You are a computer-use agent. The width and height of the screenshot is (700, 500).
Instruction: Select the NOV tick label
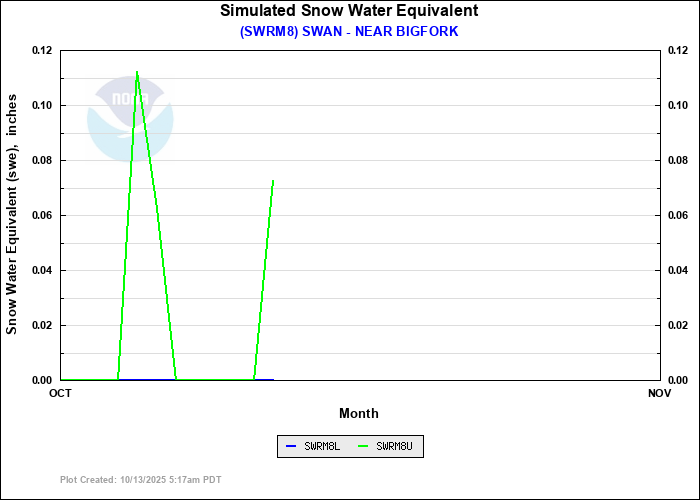tap(659, 393)
